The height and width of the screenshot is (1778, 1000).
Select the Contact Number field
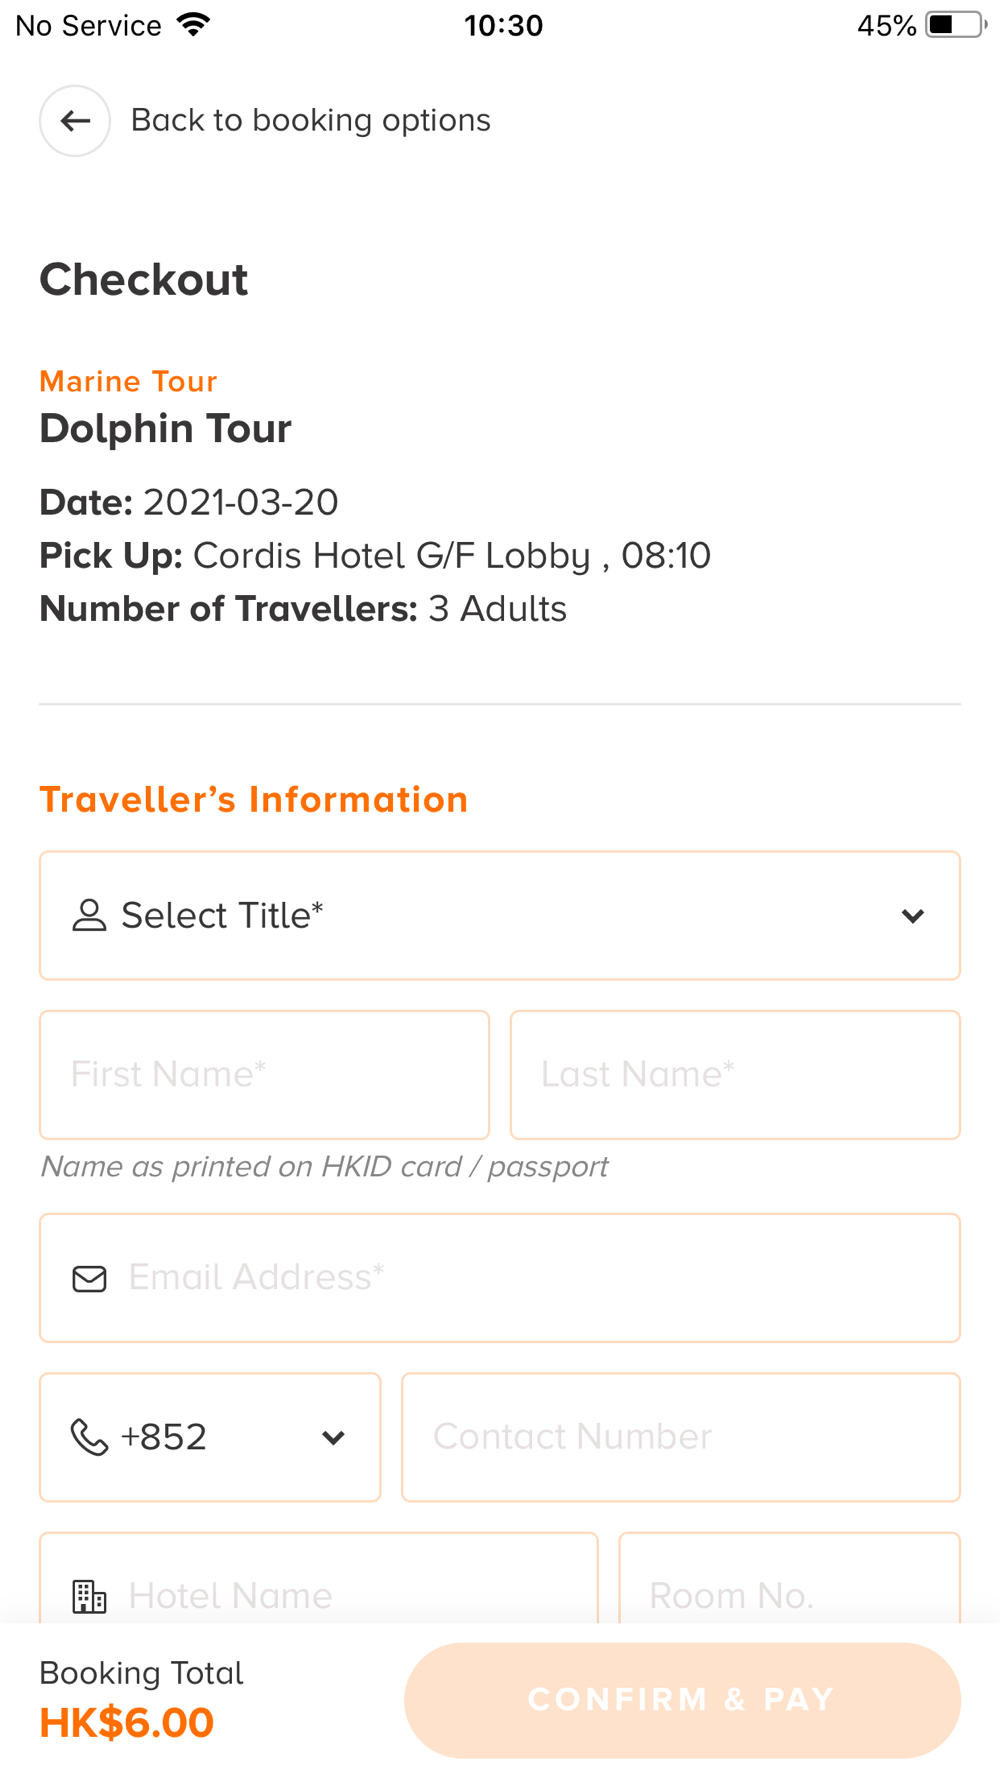(680, 1437)
